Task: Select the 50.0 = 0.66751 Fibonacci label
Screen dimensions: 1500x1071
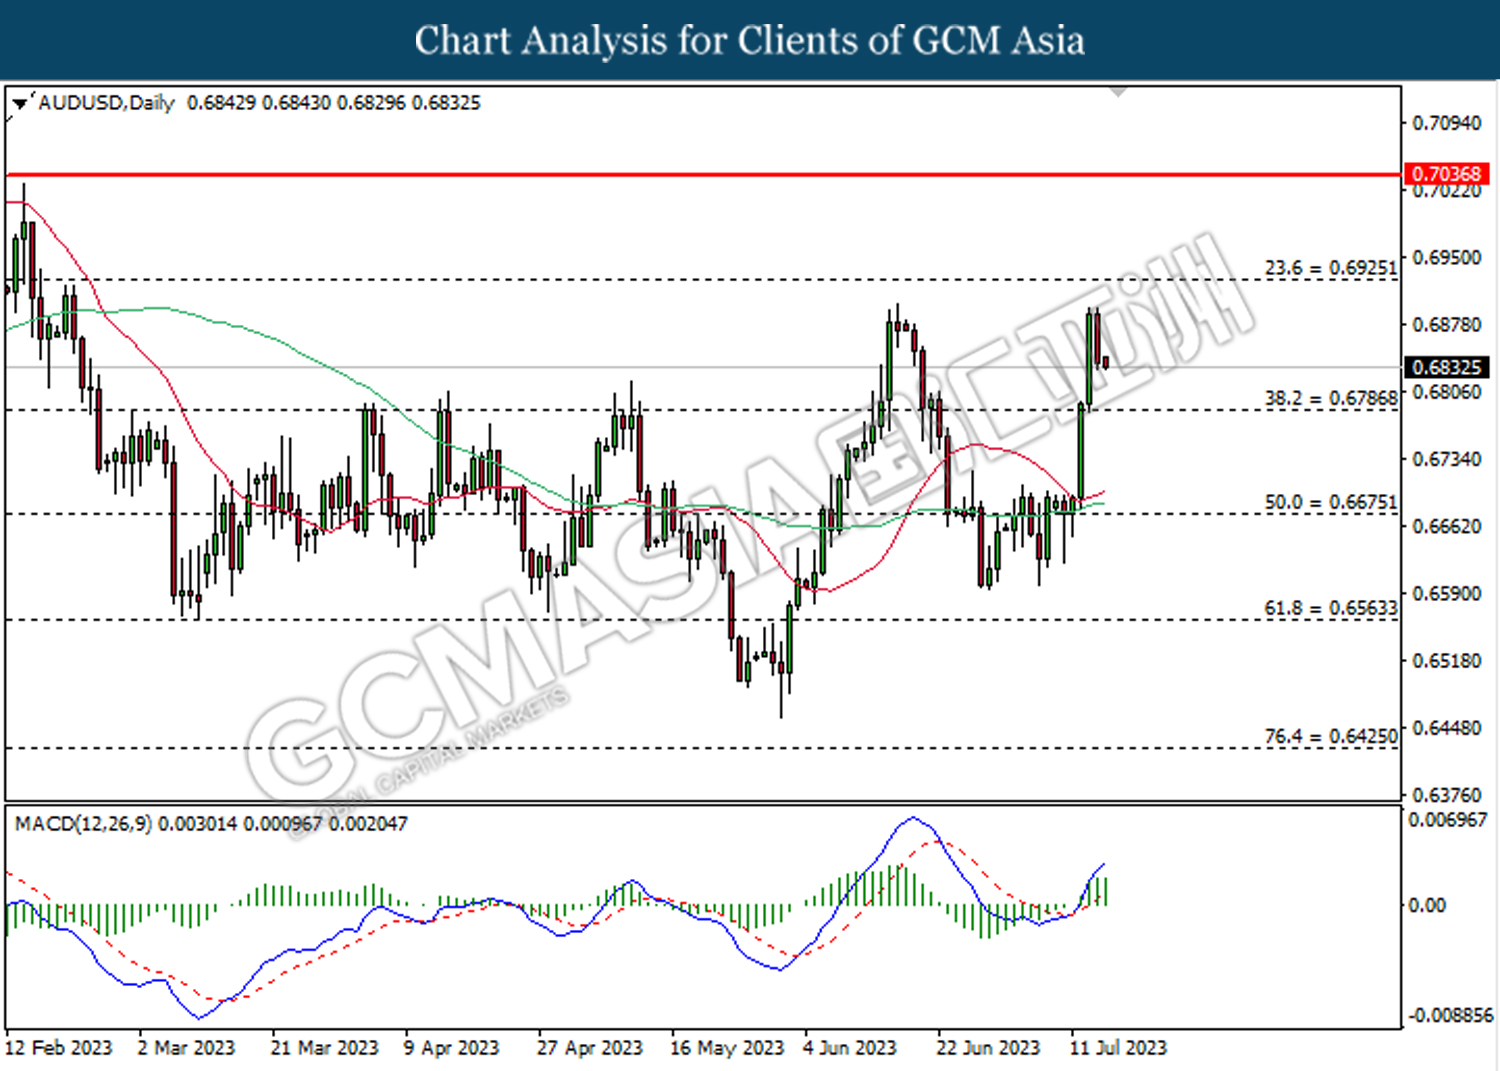Action: pos(1330,502)
